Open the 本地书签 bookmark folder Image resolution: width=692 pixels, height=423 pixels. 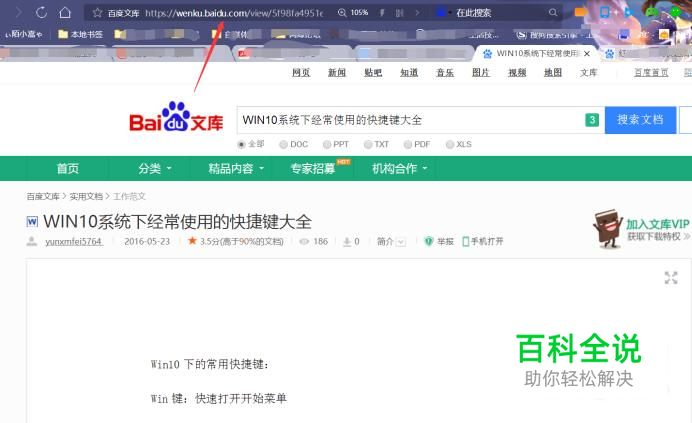(80, 34)
